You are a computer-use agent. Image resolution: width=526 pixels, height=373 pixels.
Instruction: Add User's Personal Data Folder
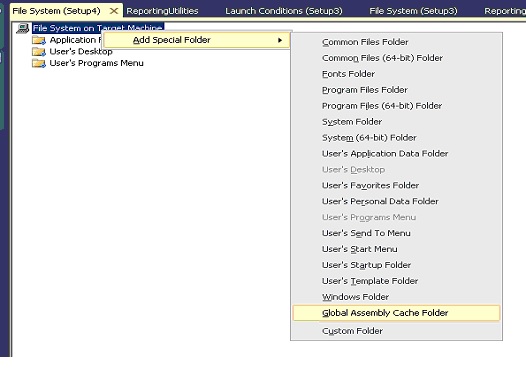click(x=396, y=202)
